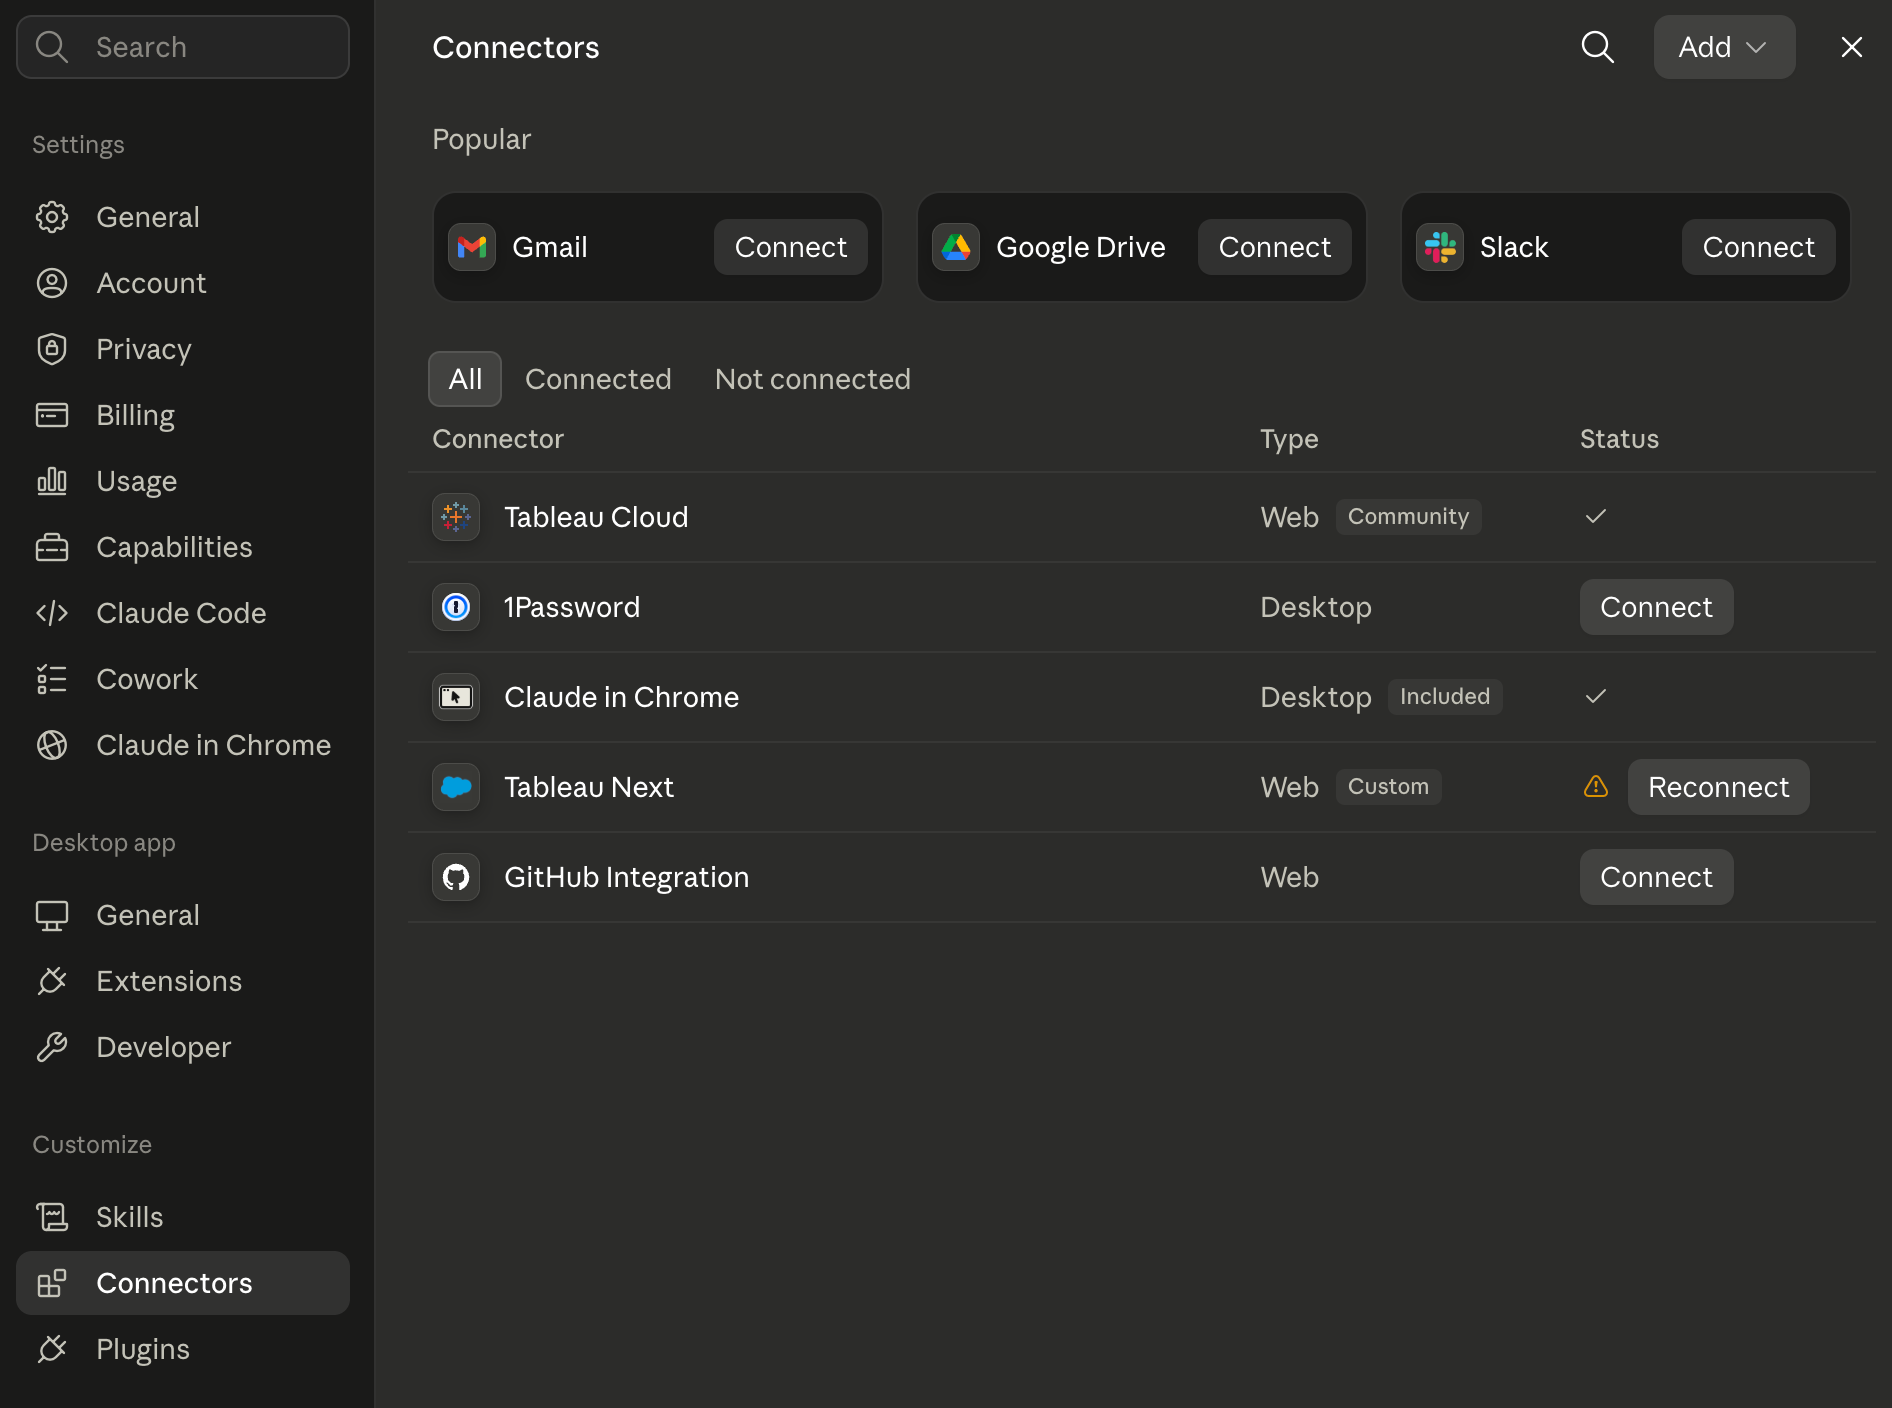Click the Tableau Cloud connector icon
This screenshot has width=1892, height=1408.
tap(456, 517)
